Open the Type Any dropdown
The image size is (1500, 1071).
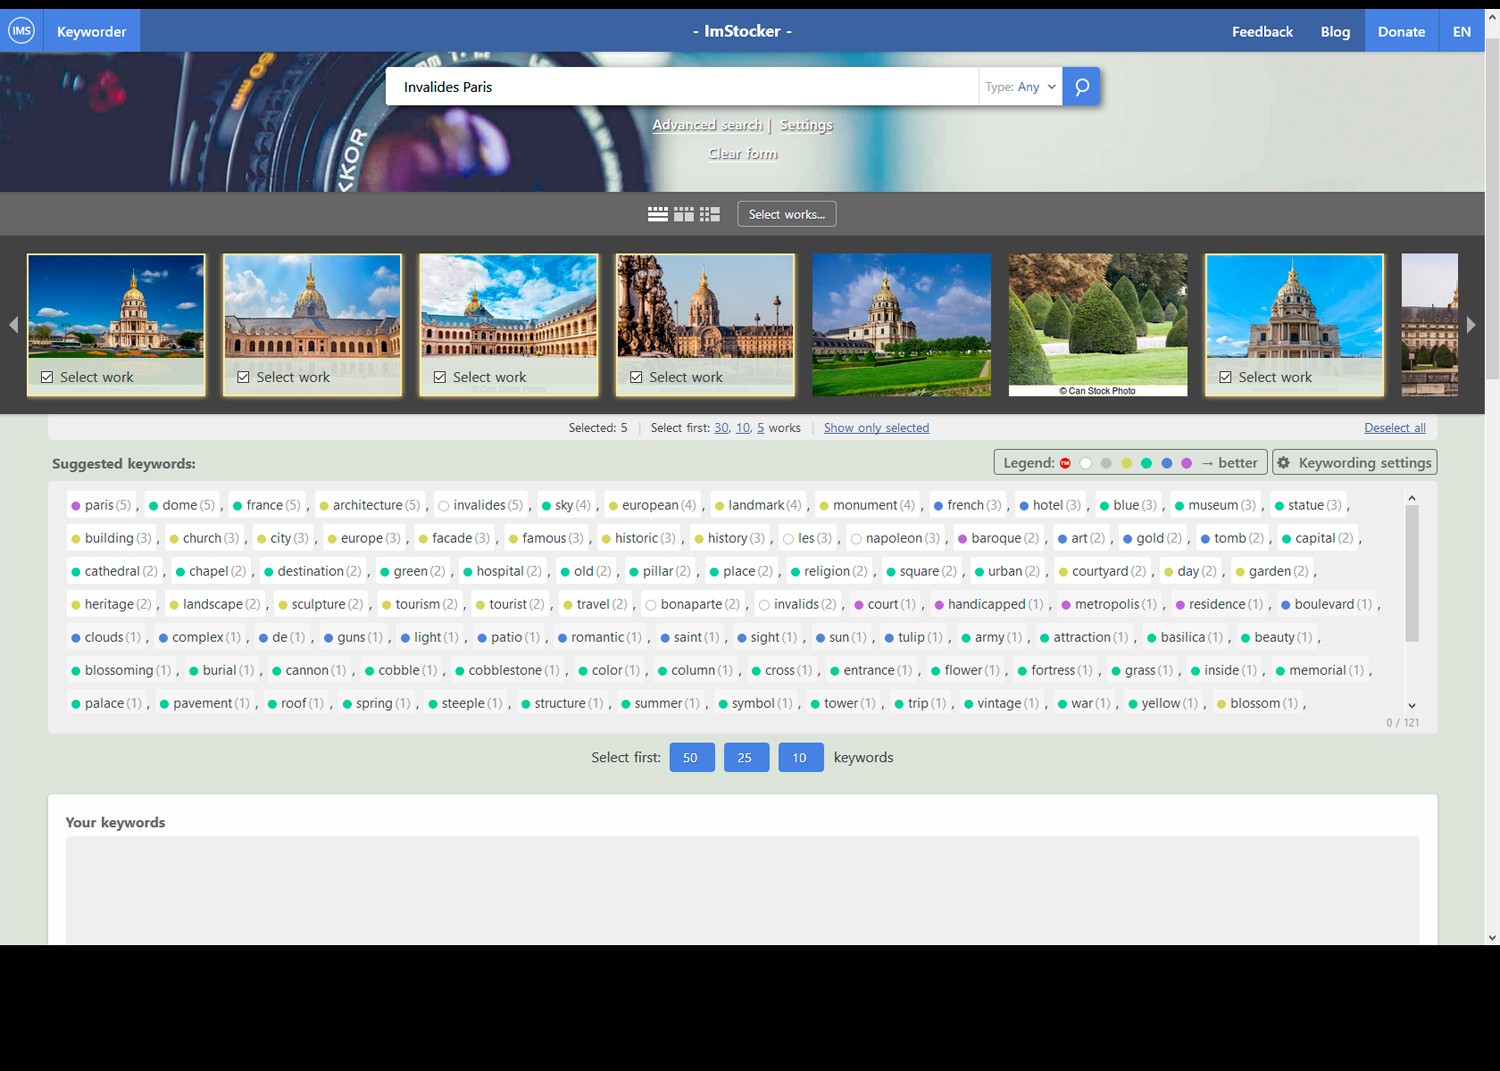[x=1020, y=86]
